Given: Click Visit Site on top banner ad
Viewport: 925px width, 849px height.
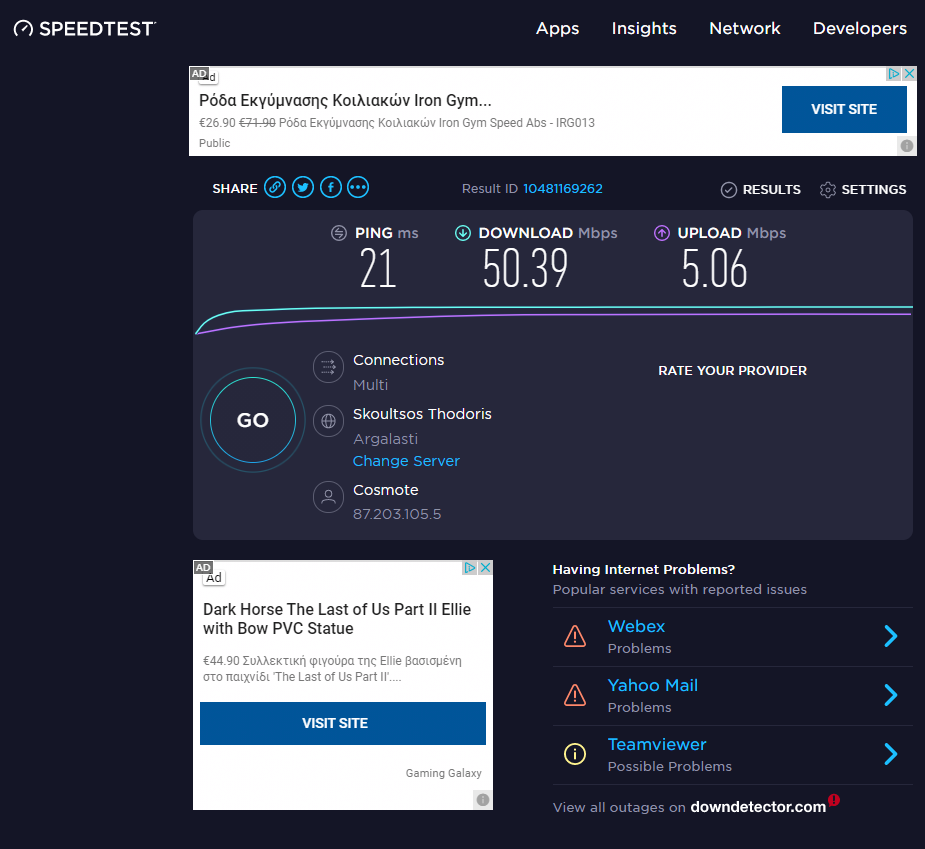Looking at the screenshot, I should pos(844,109).
